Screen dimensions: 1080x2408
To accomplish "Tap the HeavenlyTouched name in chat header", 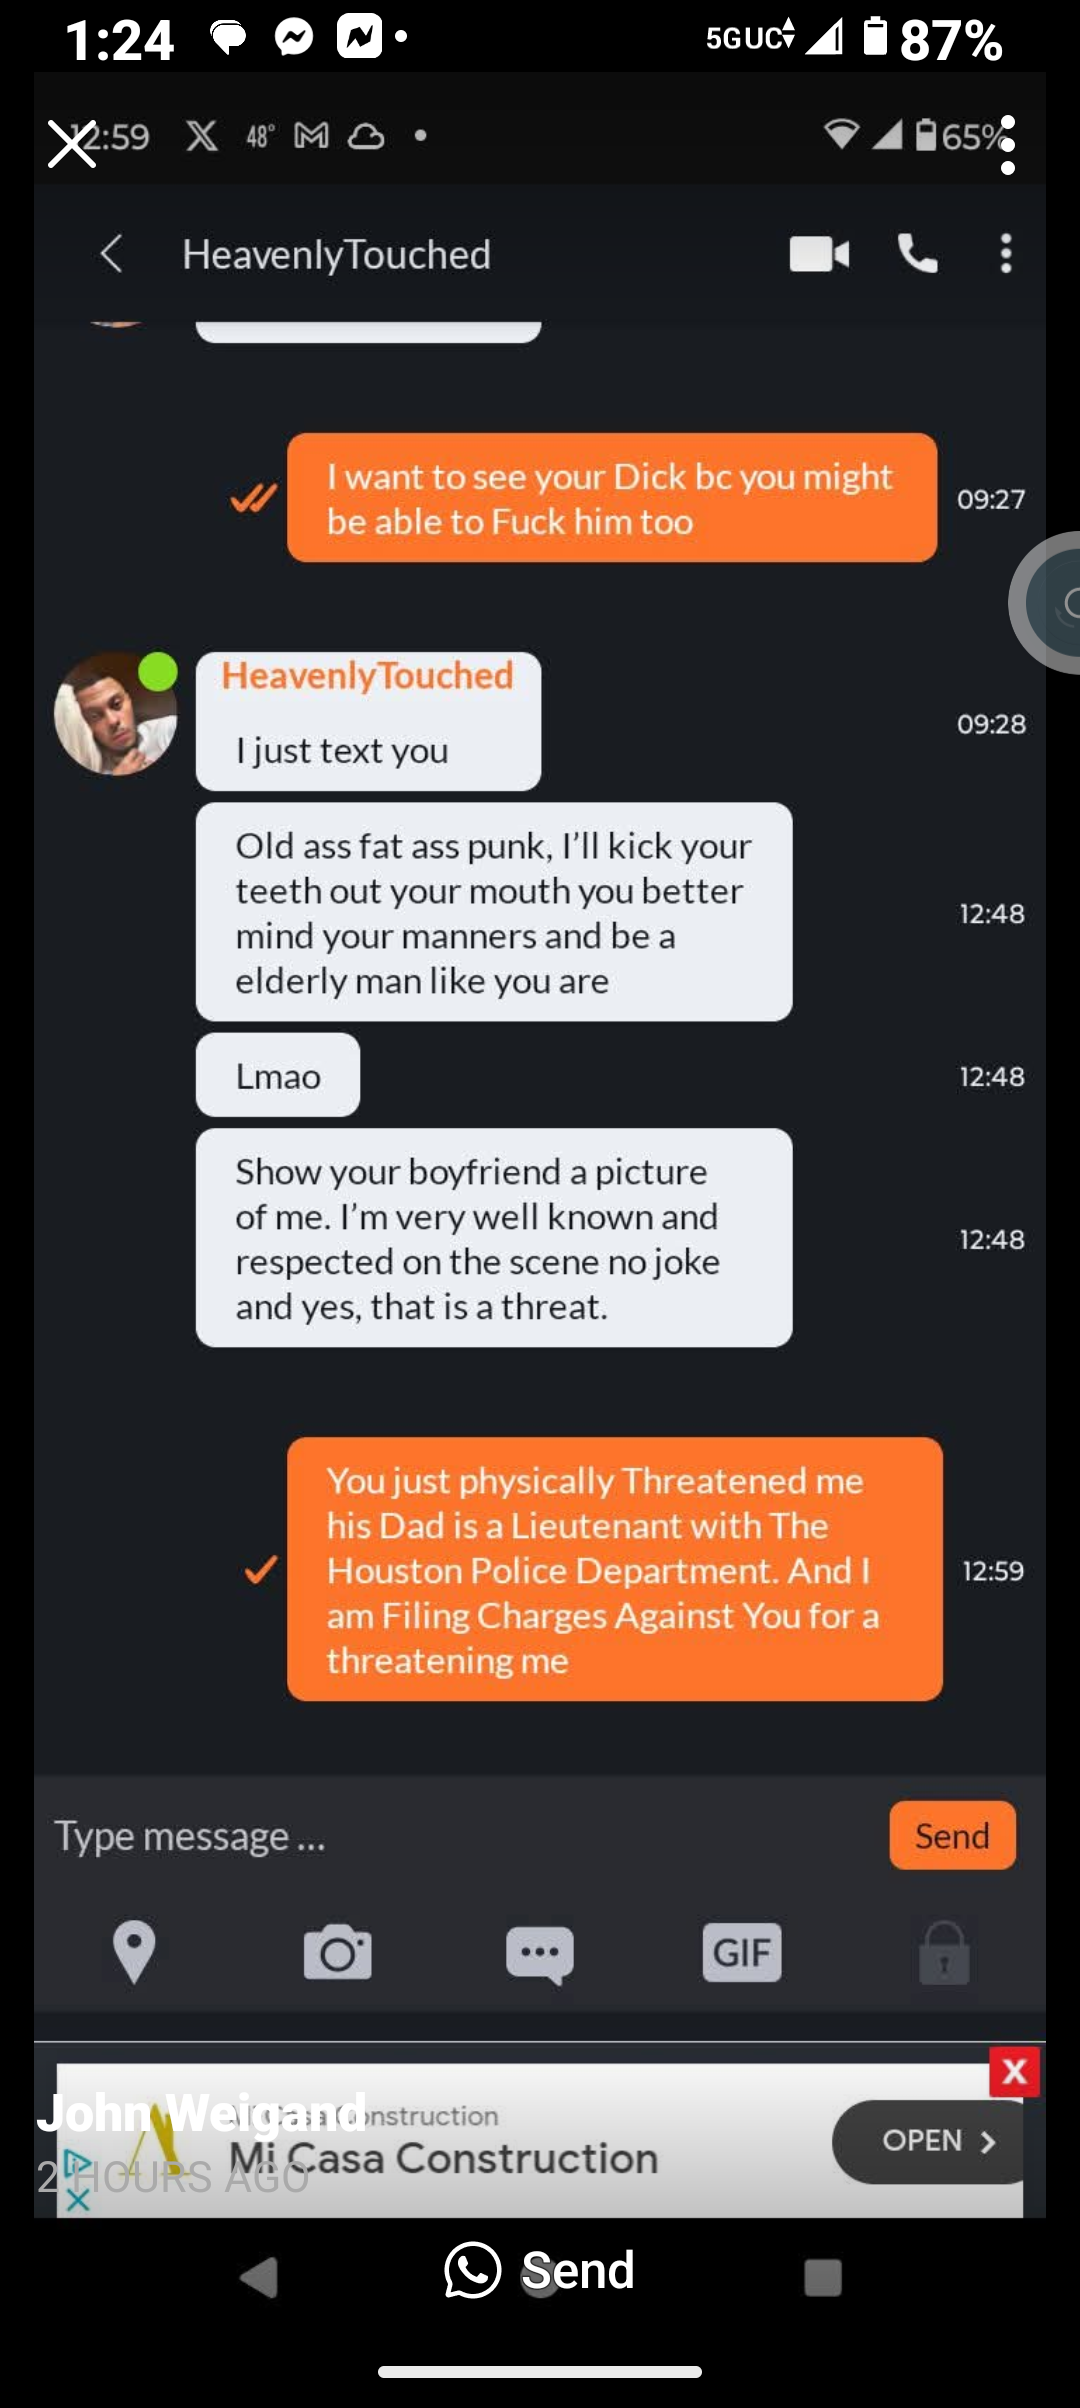I will point(336,254).
